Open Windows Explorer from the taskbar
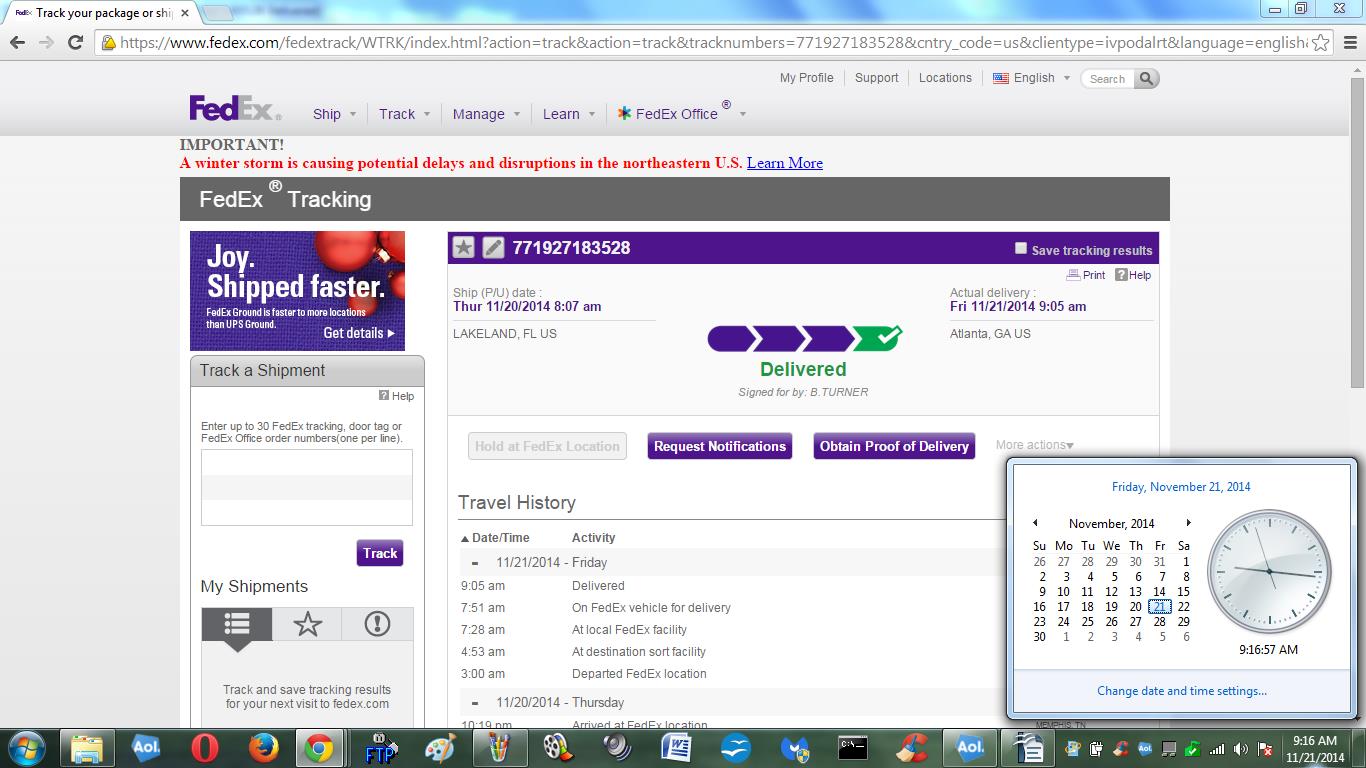 (x=87, y=748)
